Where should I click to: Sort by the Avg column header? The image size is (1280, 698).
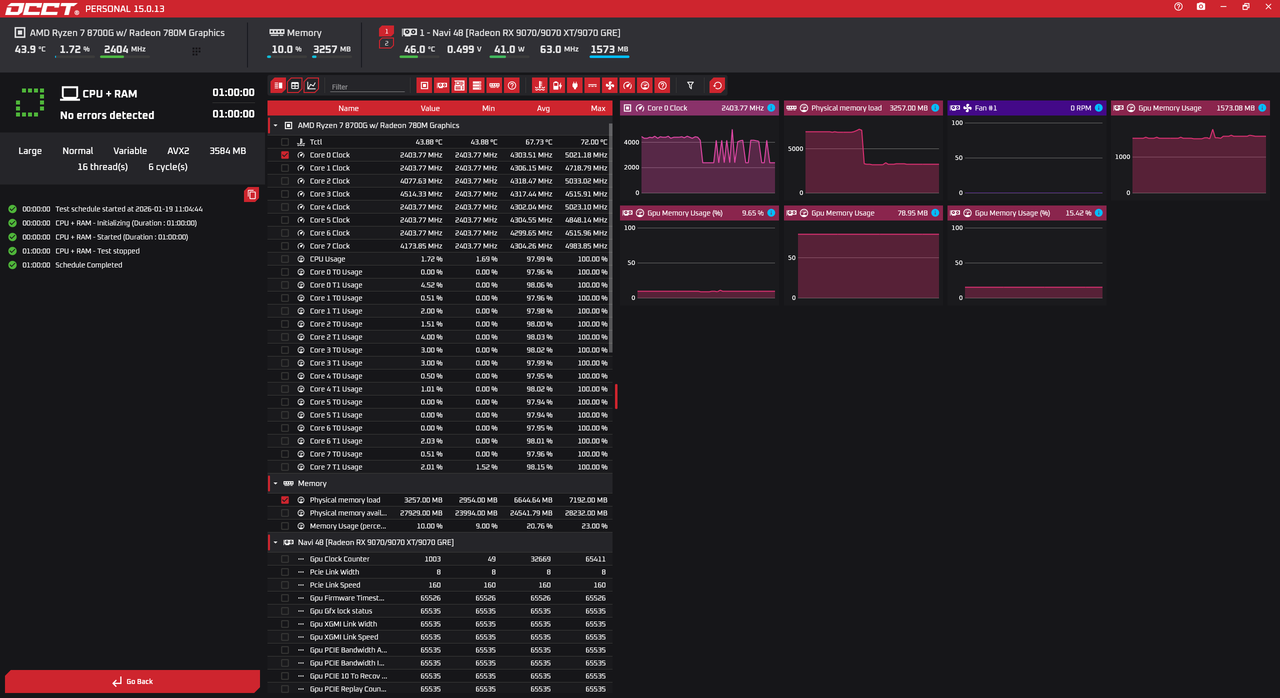pos(543,108)
